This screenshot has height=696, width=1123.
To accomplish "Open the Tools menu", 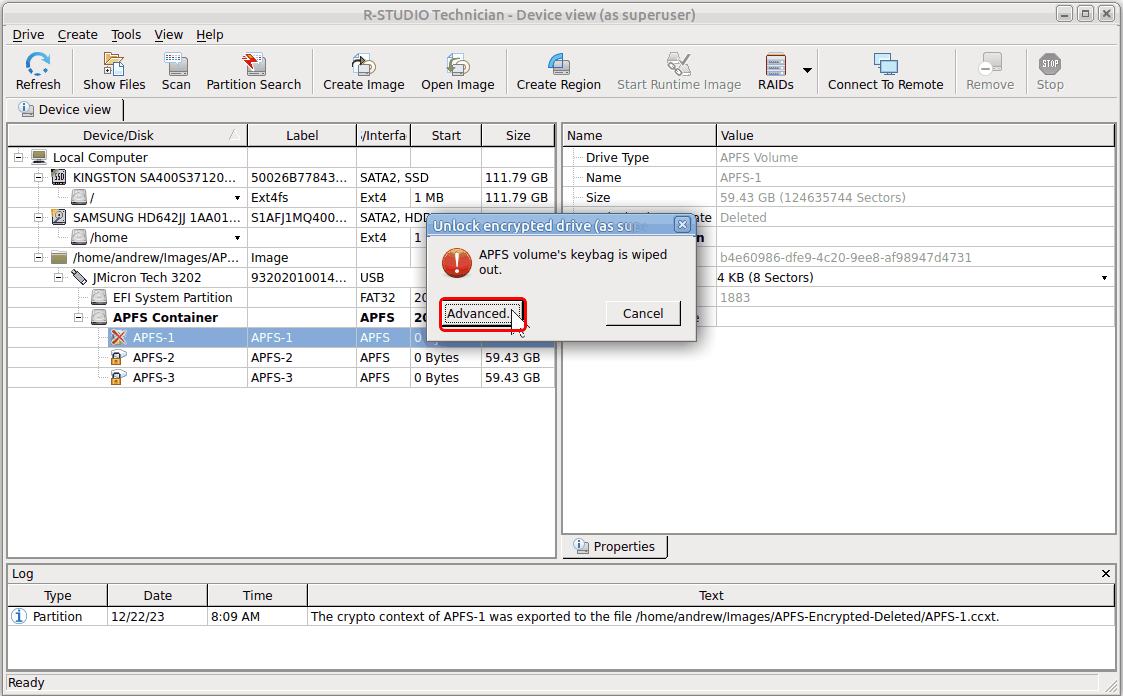I will tap(126, 34).
